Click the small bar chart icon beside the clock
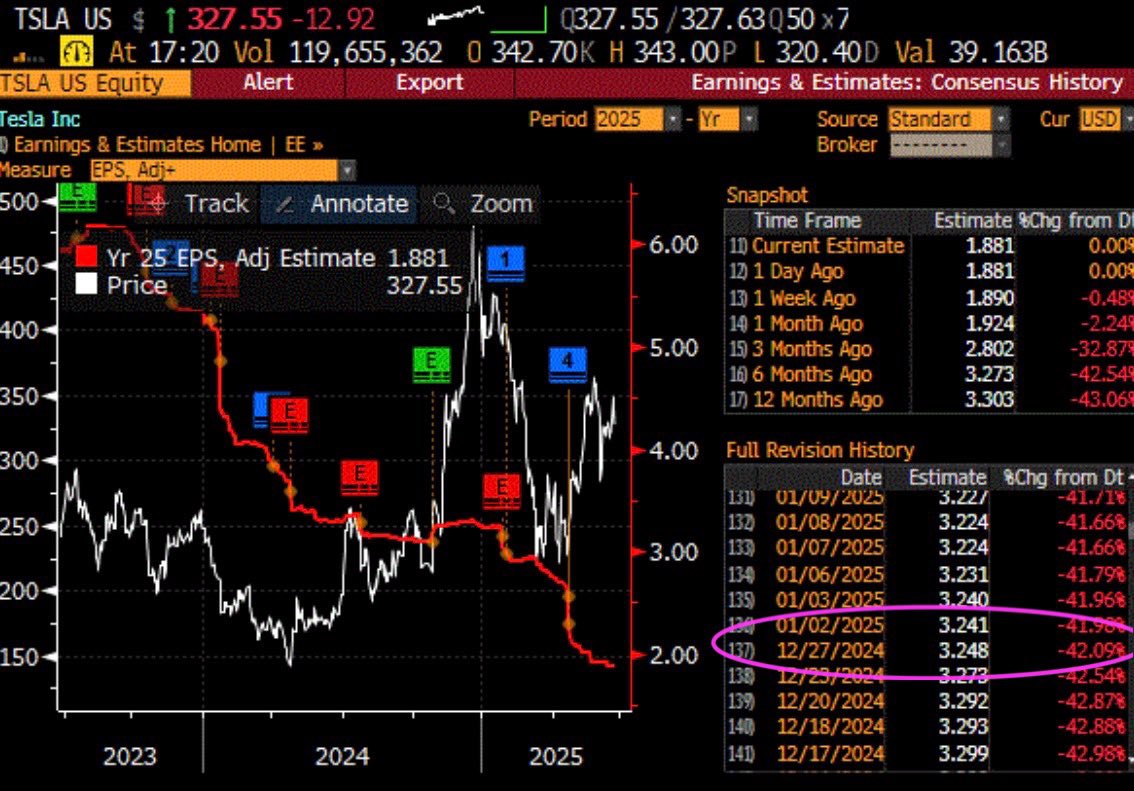 point(30,56)
